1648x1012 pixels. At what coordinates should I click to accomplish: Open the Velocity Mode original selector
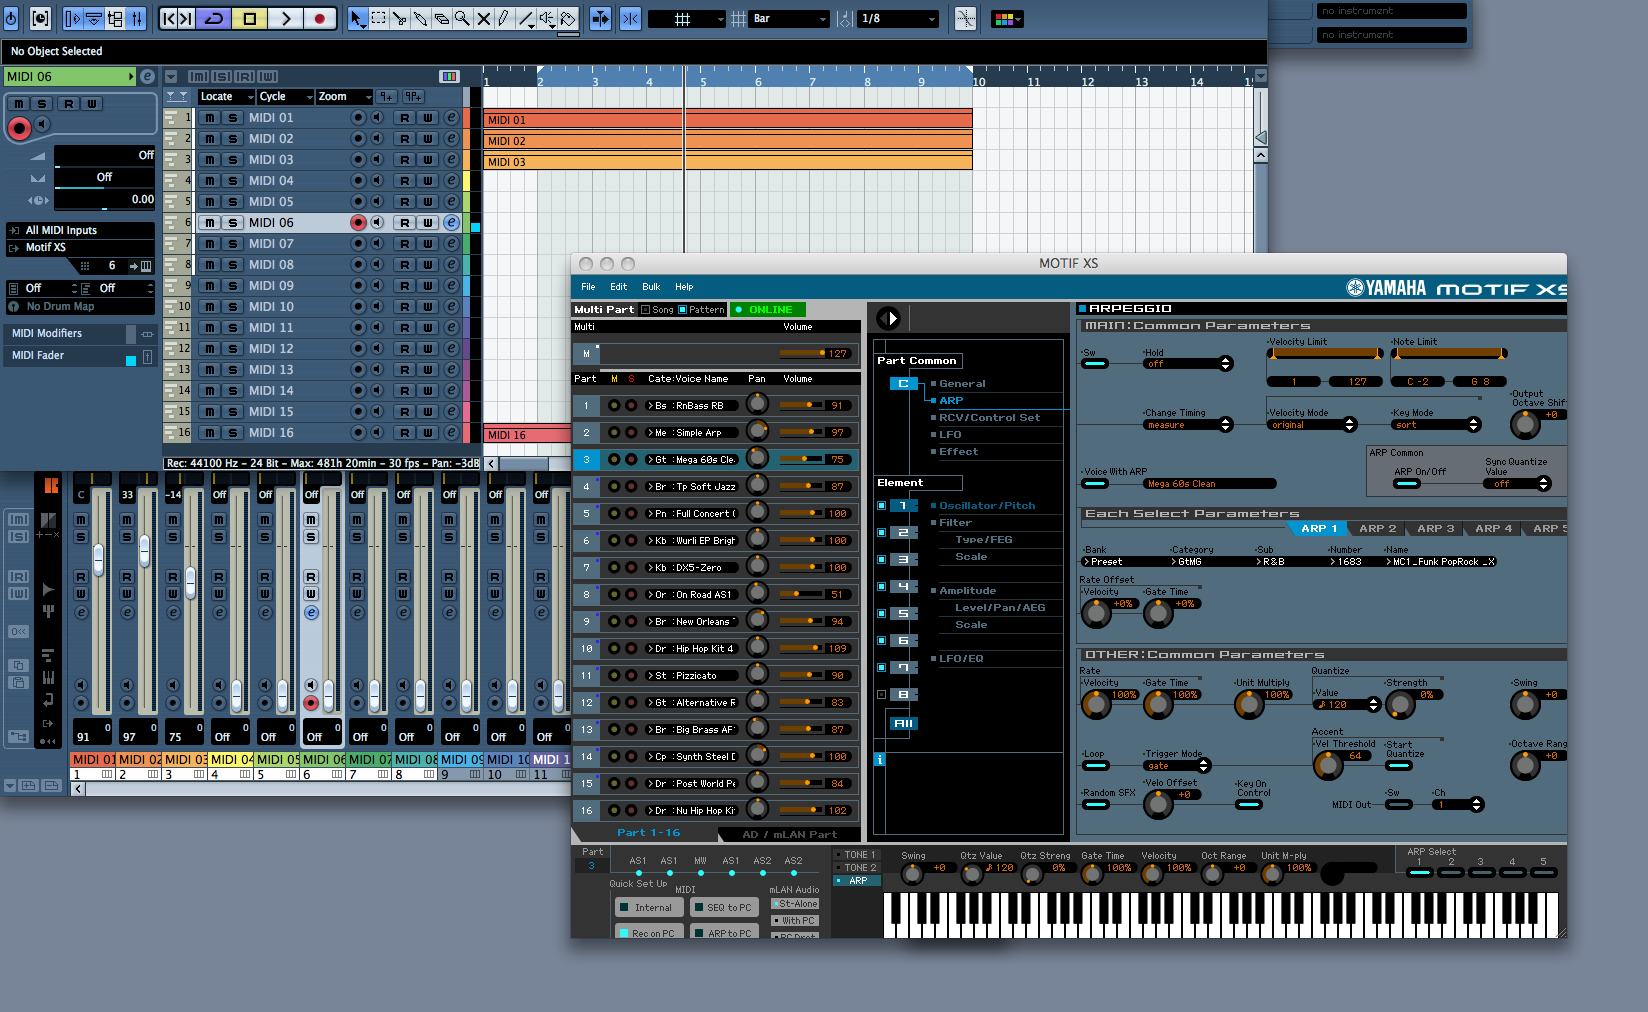pyautogui.click(x=1311, y=425)
